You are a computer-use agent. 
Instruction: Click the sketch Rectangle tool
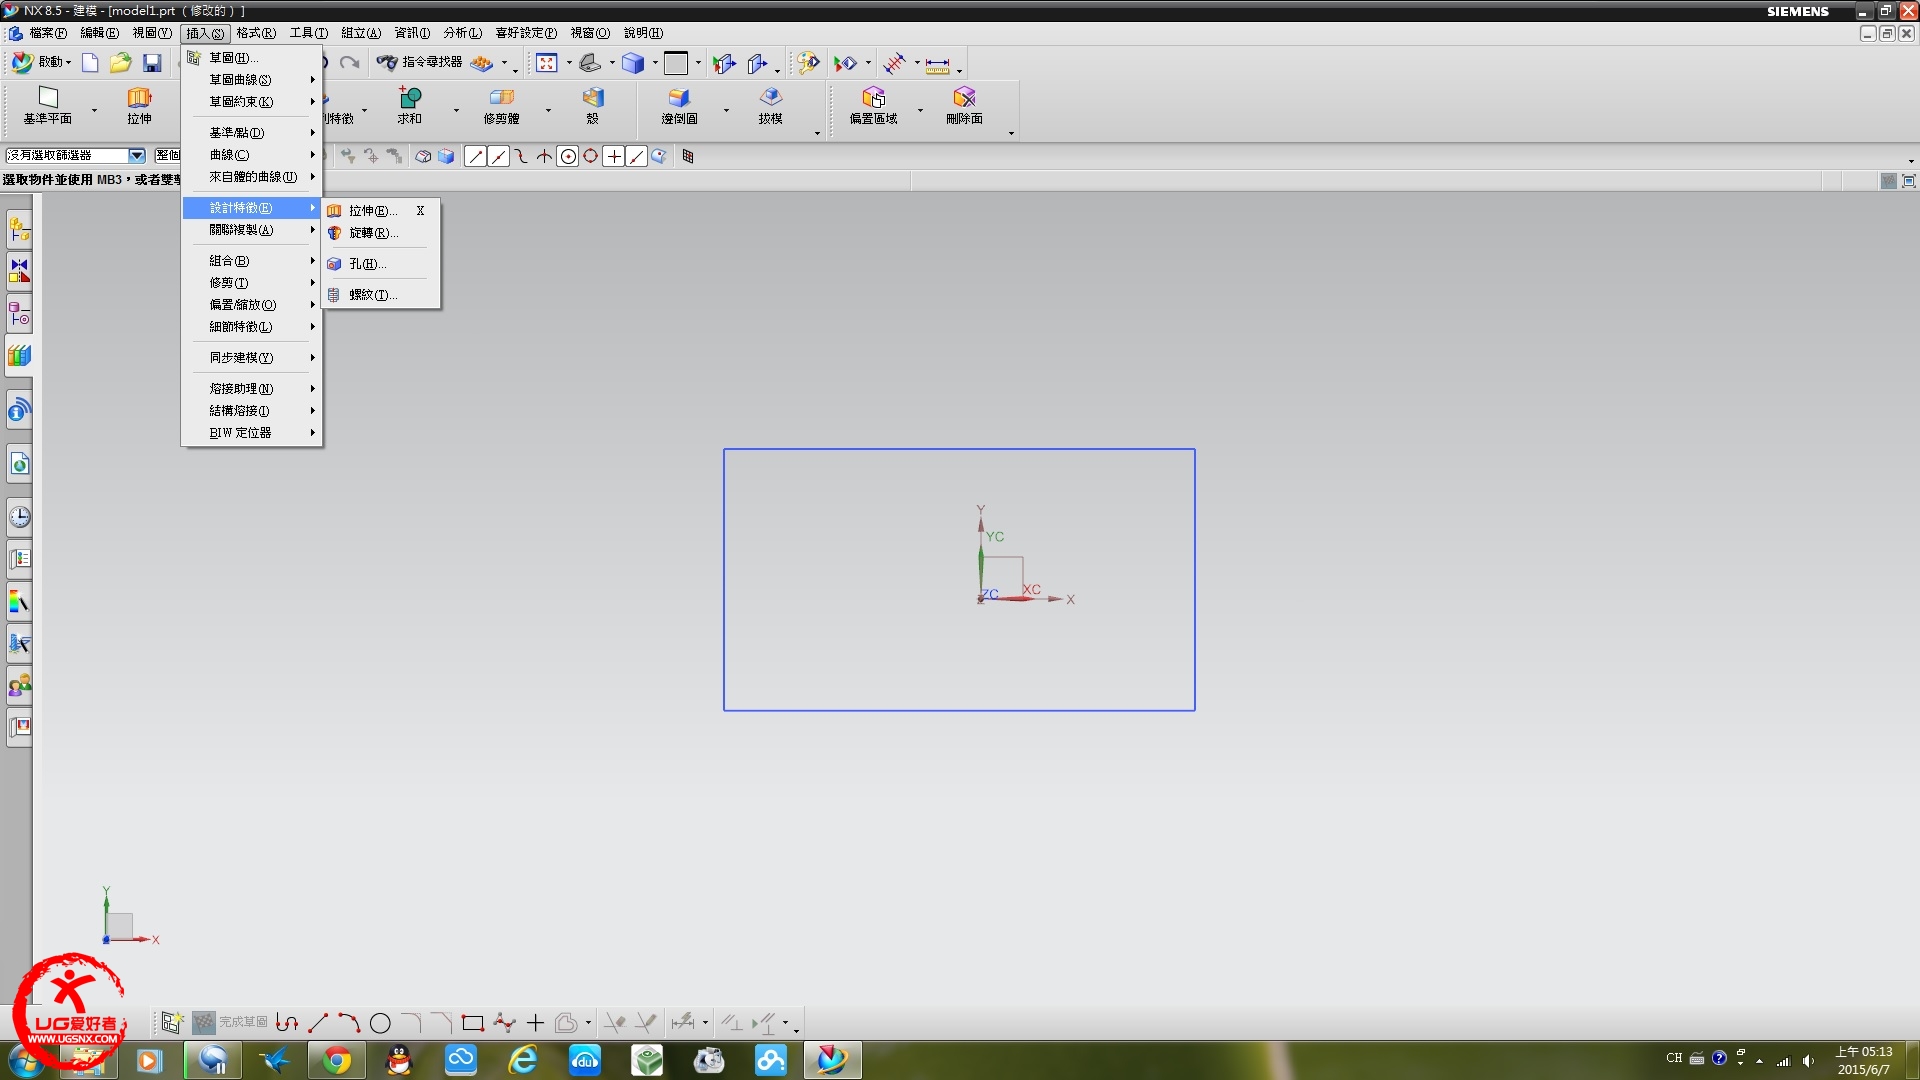473,1022
